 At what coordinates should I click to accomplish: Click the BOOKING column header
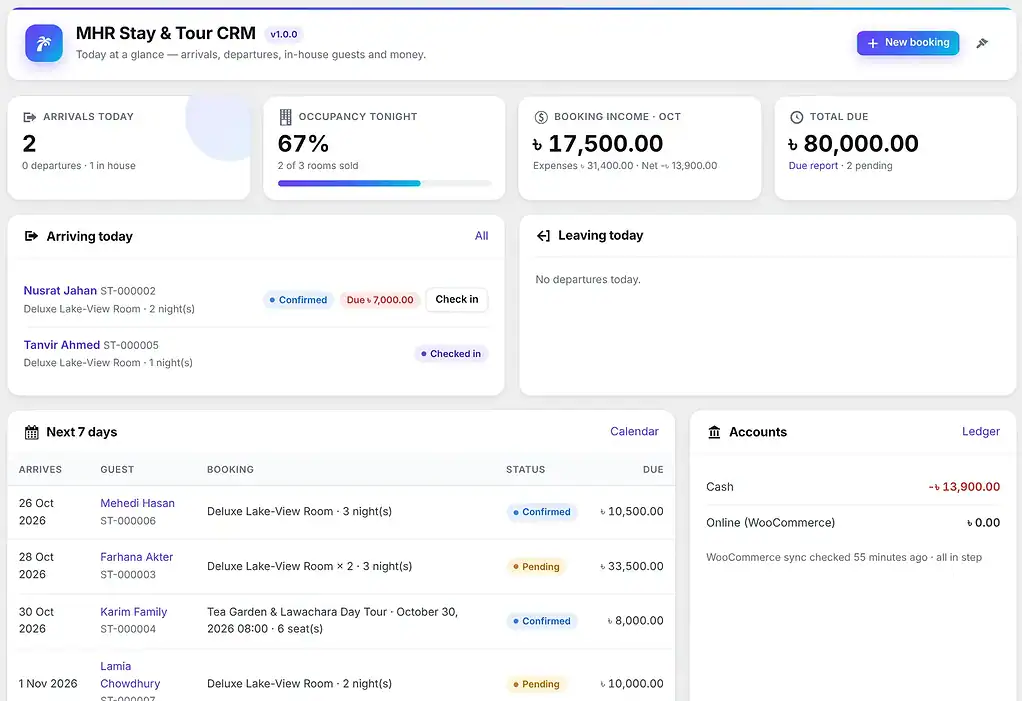231,469
